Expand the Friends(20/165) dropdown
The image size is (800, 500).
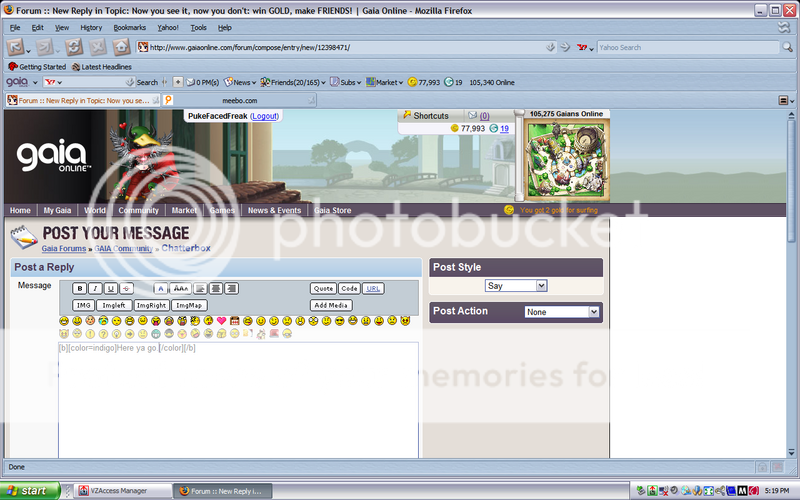point(323,83)
